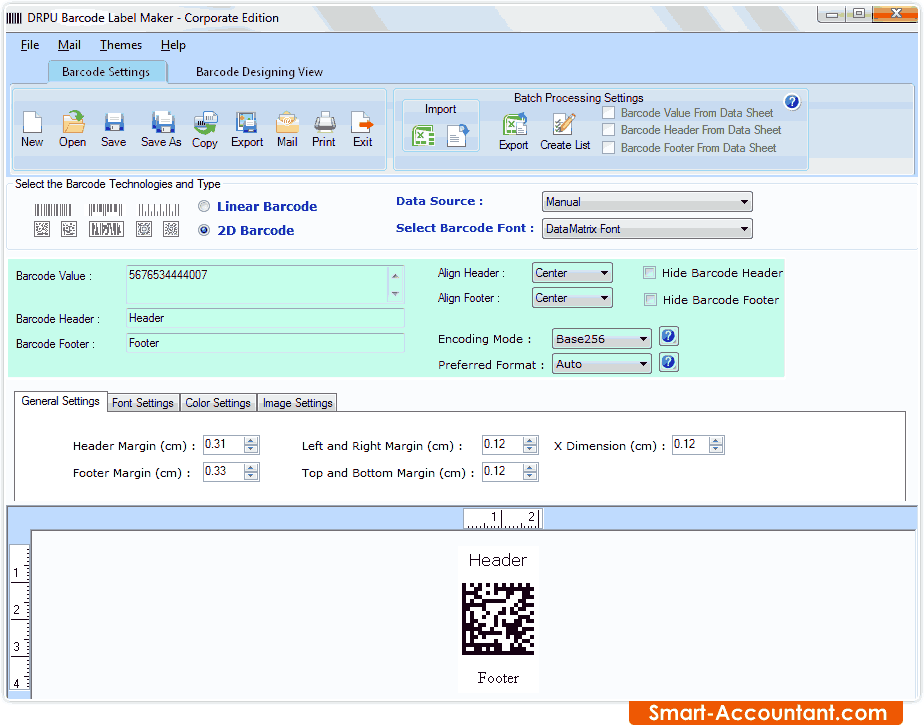The image size is (924, 725).
Task: Increase Header Margin using its stepper
Action: [251, 440]
